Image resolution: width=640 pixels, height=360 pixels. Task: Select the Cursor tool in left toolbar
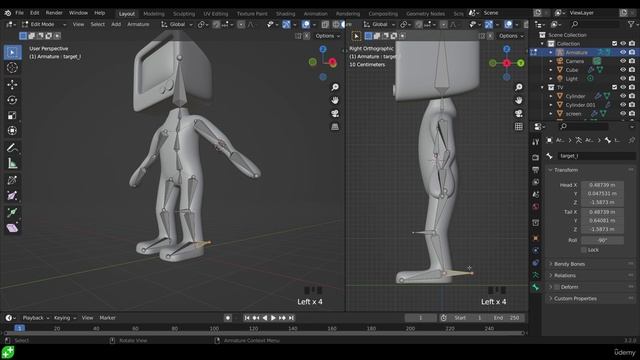[12, 68]
